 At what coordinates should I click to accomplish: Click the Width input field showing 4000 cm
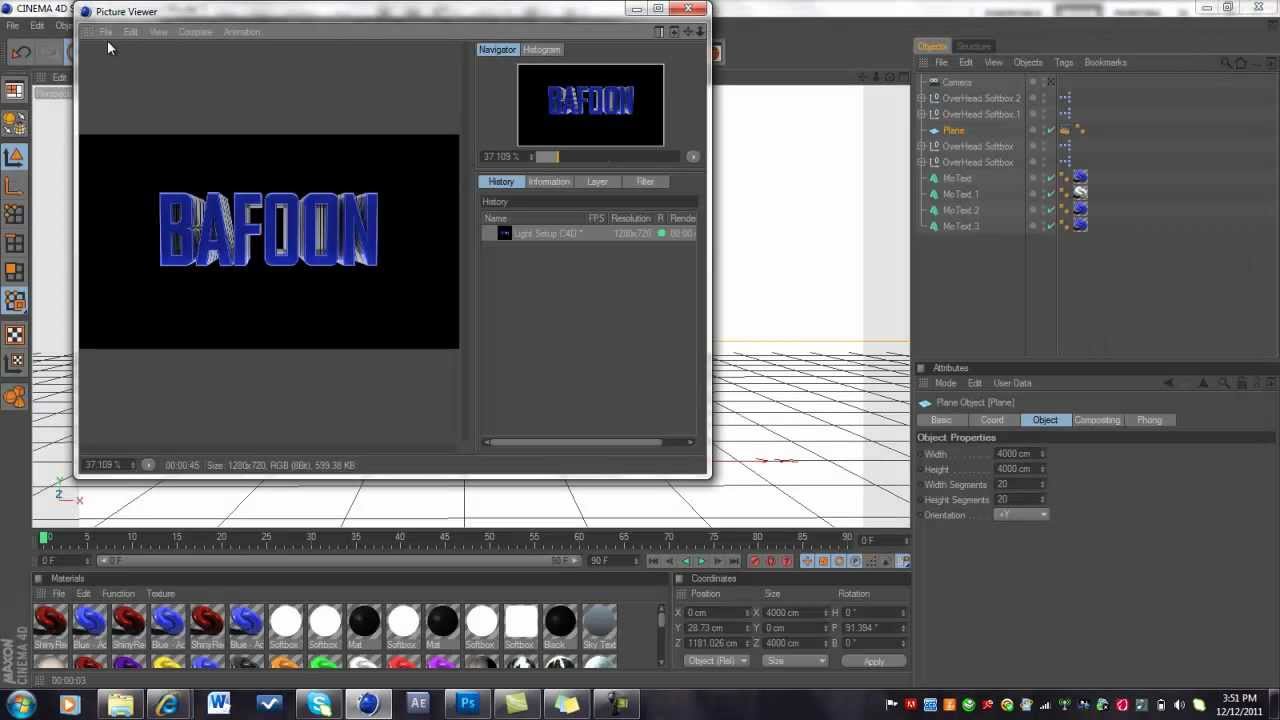click(1017, 454)
